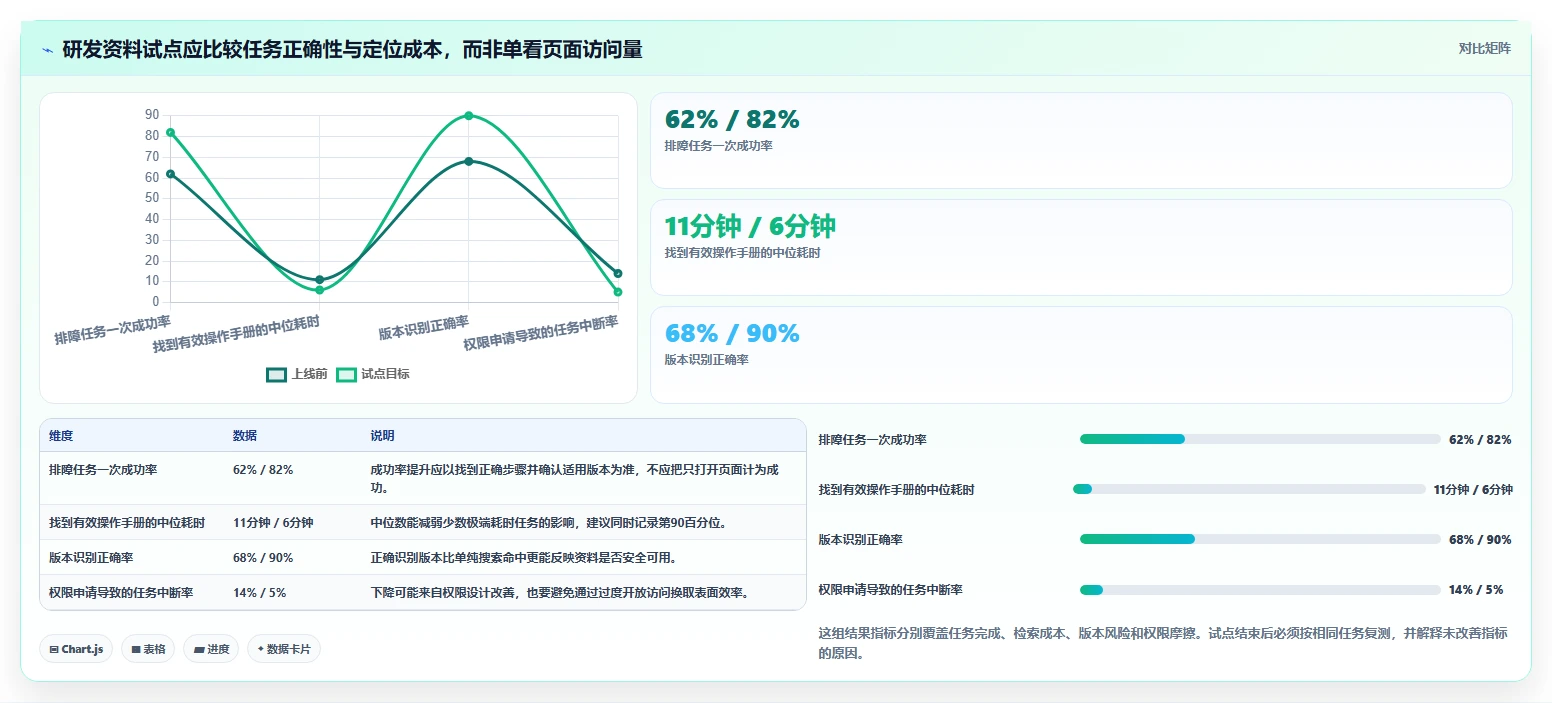Viewport: 1552px width, 703px height.
Task: Click the 试点目标 point at 找到有效操作手册的中位耗时
Action: tap(320, 290)
